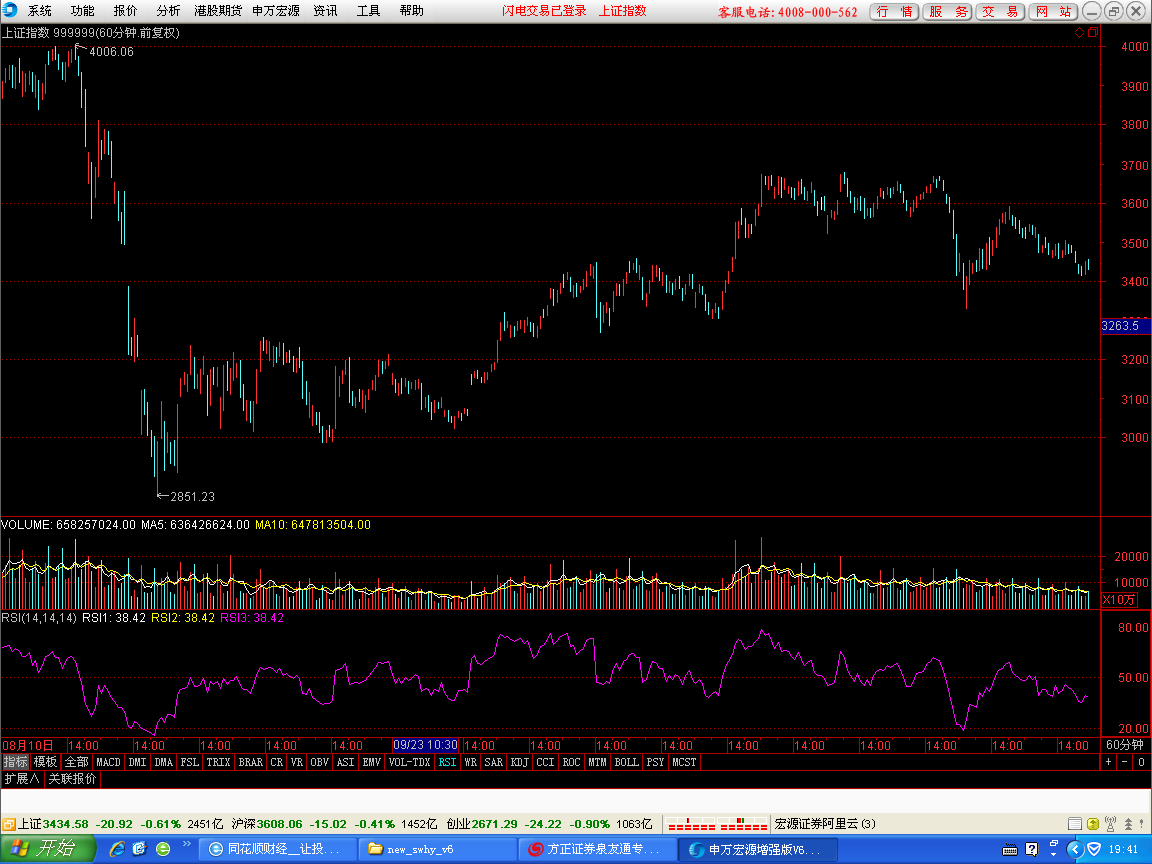
Task: Switch indicator to OBV
Action: (320, 762)
